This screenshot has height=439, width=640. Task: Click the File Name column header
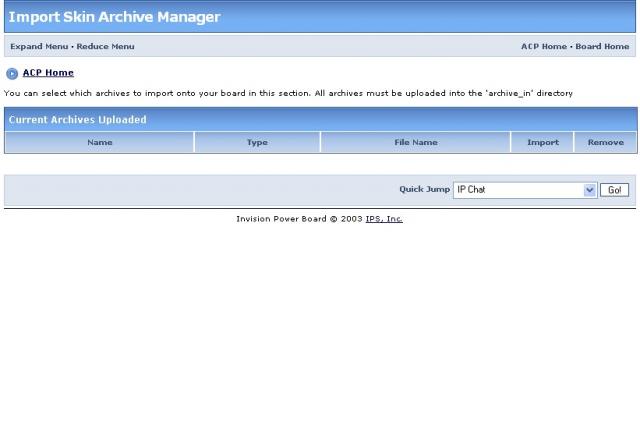[416, 142]
